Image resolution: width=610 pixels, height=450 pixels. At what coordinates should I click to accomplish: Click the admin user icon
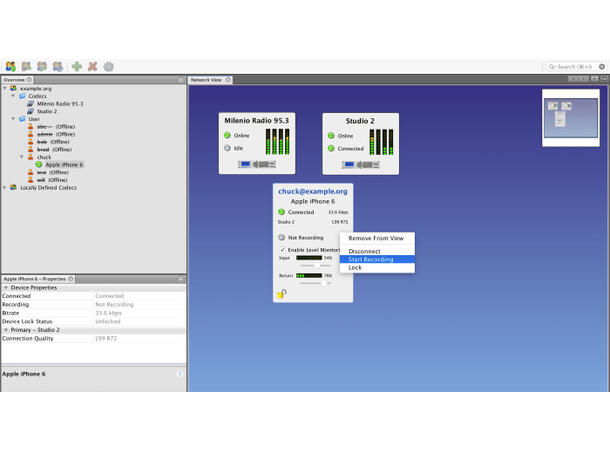[x=31, y=134]
